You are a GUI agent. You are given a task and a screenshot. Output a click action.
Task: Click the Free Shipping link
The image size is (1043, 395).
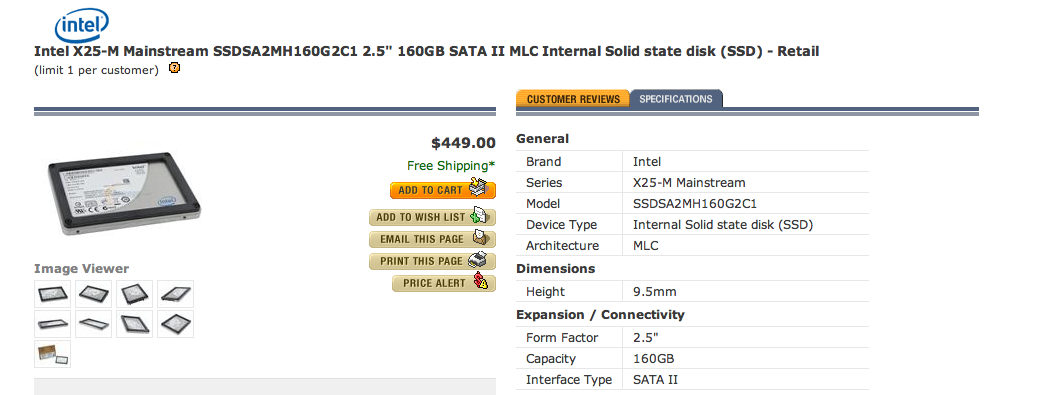451,166
